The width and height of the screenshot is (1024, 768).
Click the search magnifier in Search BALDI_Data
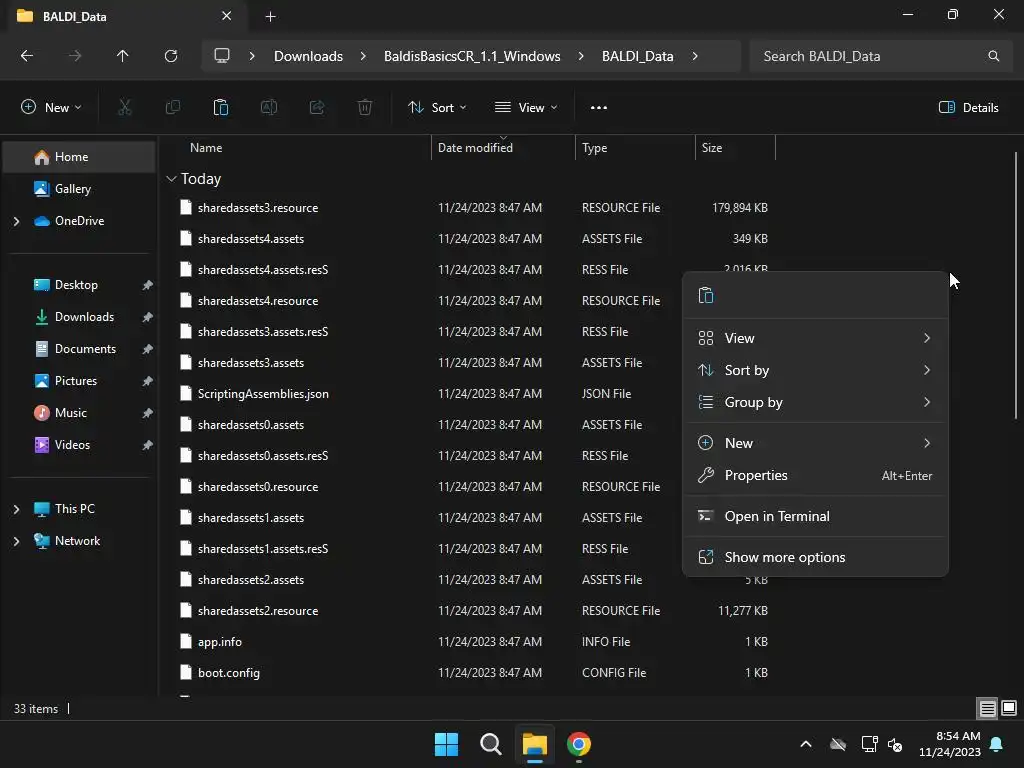point(993,56)
